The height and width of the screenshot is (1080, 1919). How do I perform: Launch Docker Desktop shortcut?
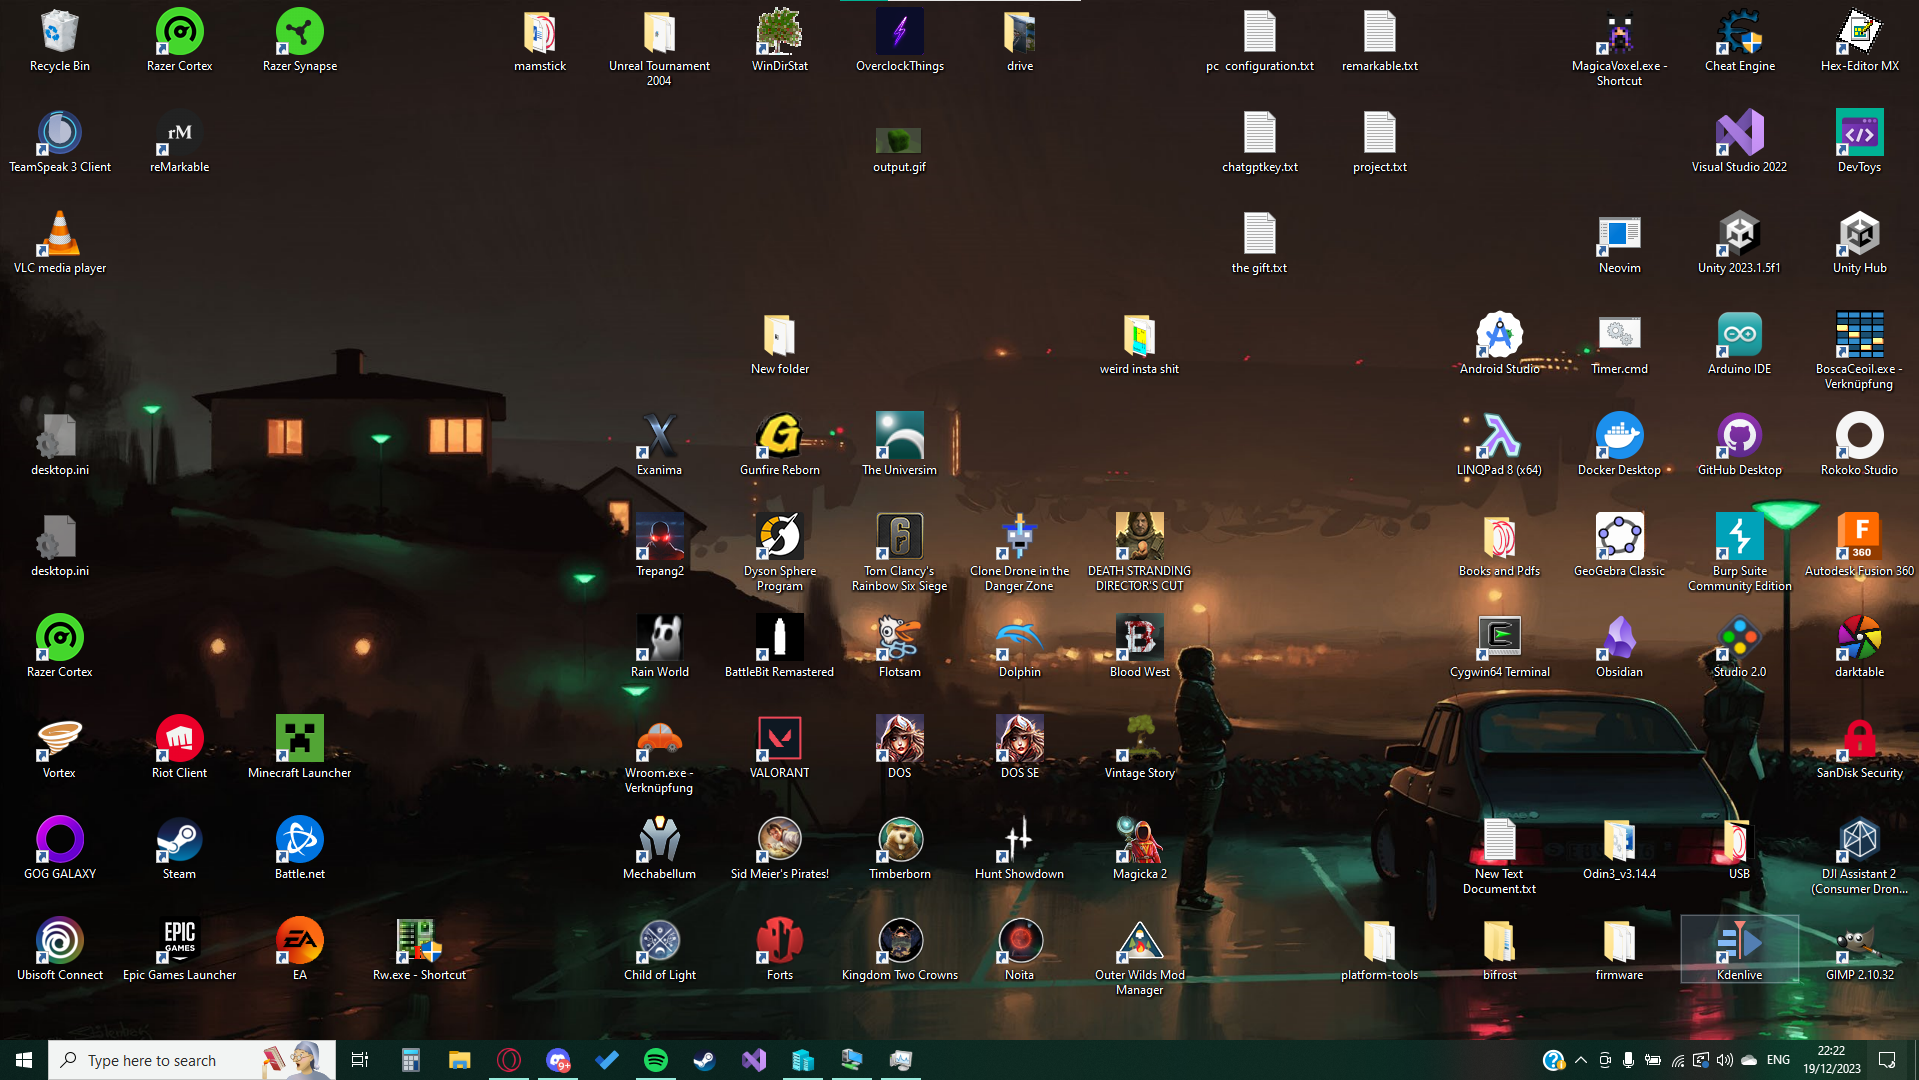(1620, 444)
